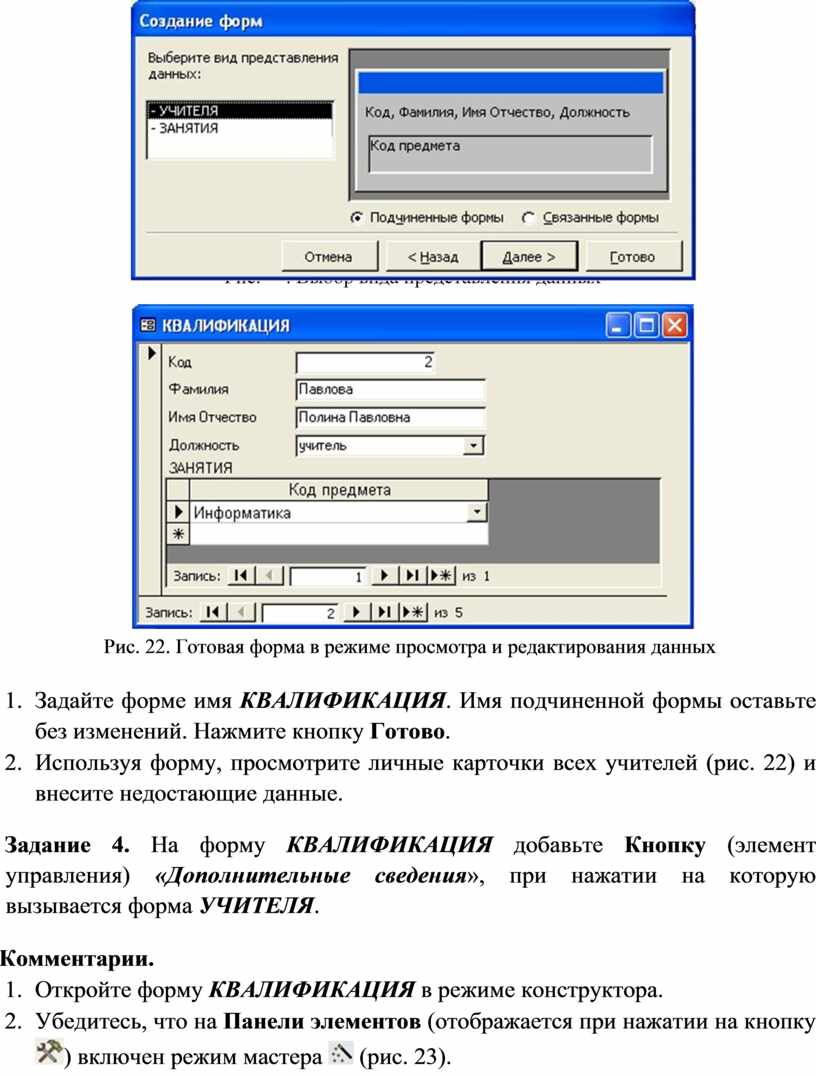The image size is (816, 1076).
Task: Click the Создание форм dialog title bar
Action: pos(413,21)
